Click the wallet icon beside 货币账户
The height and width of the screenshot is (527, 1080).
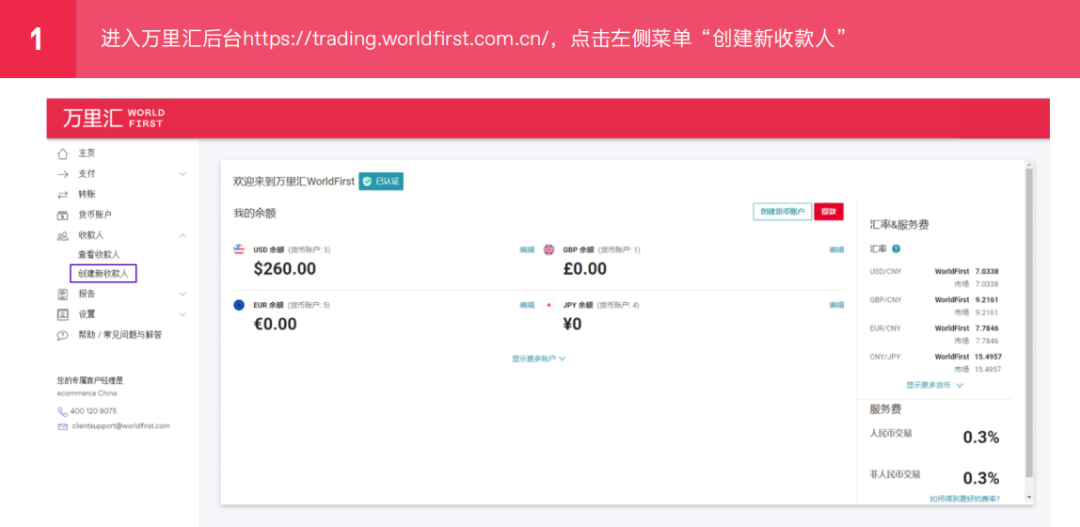[63, 215]
